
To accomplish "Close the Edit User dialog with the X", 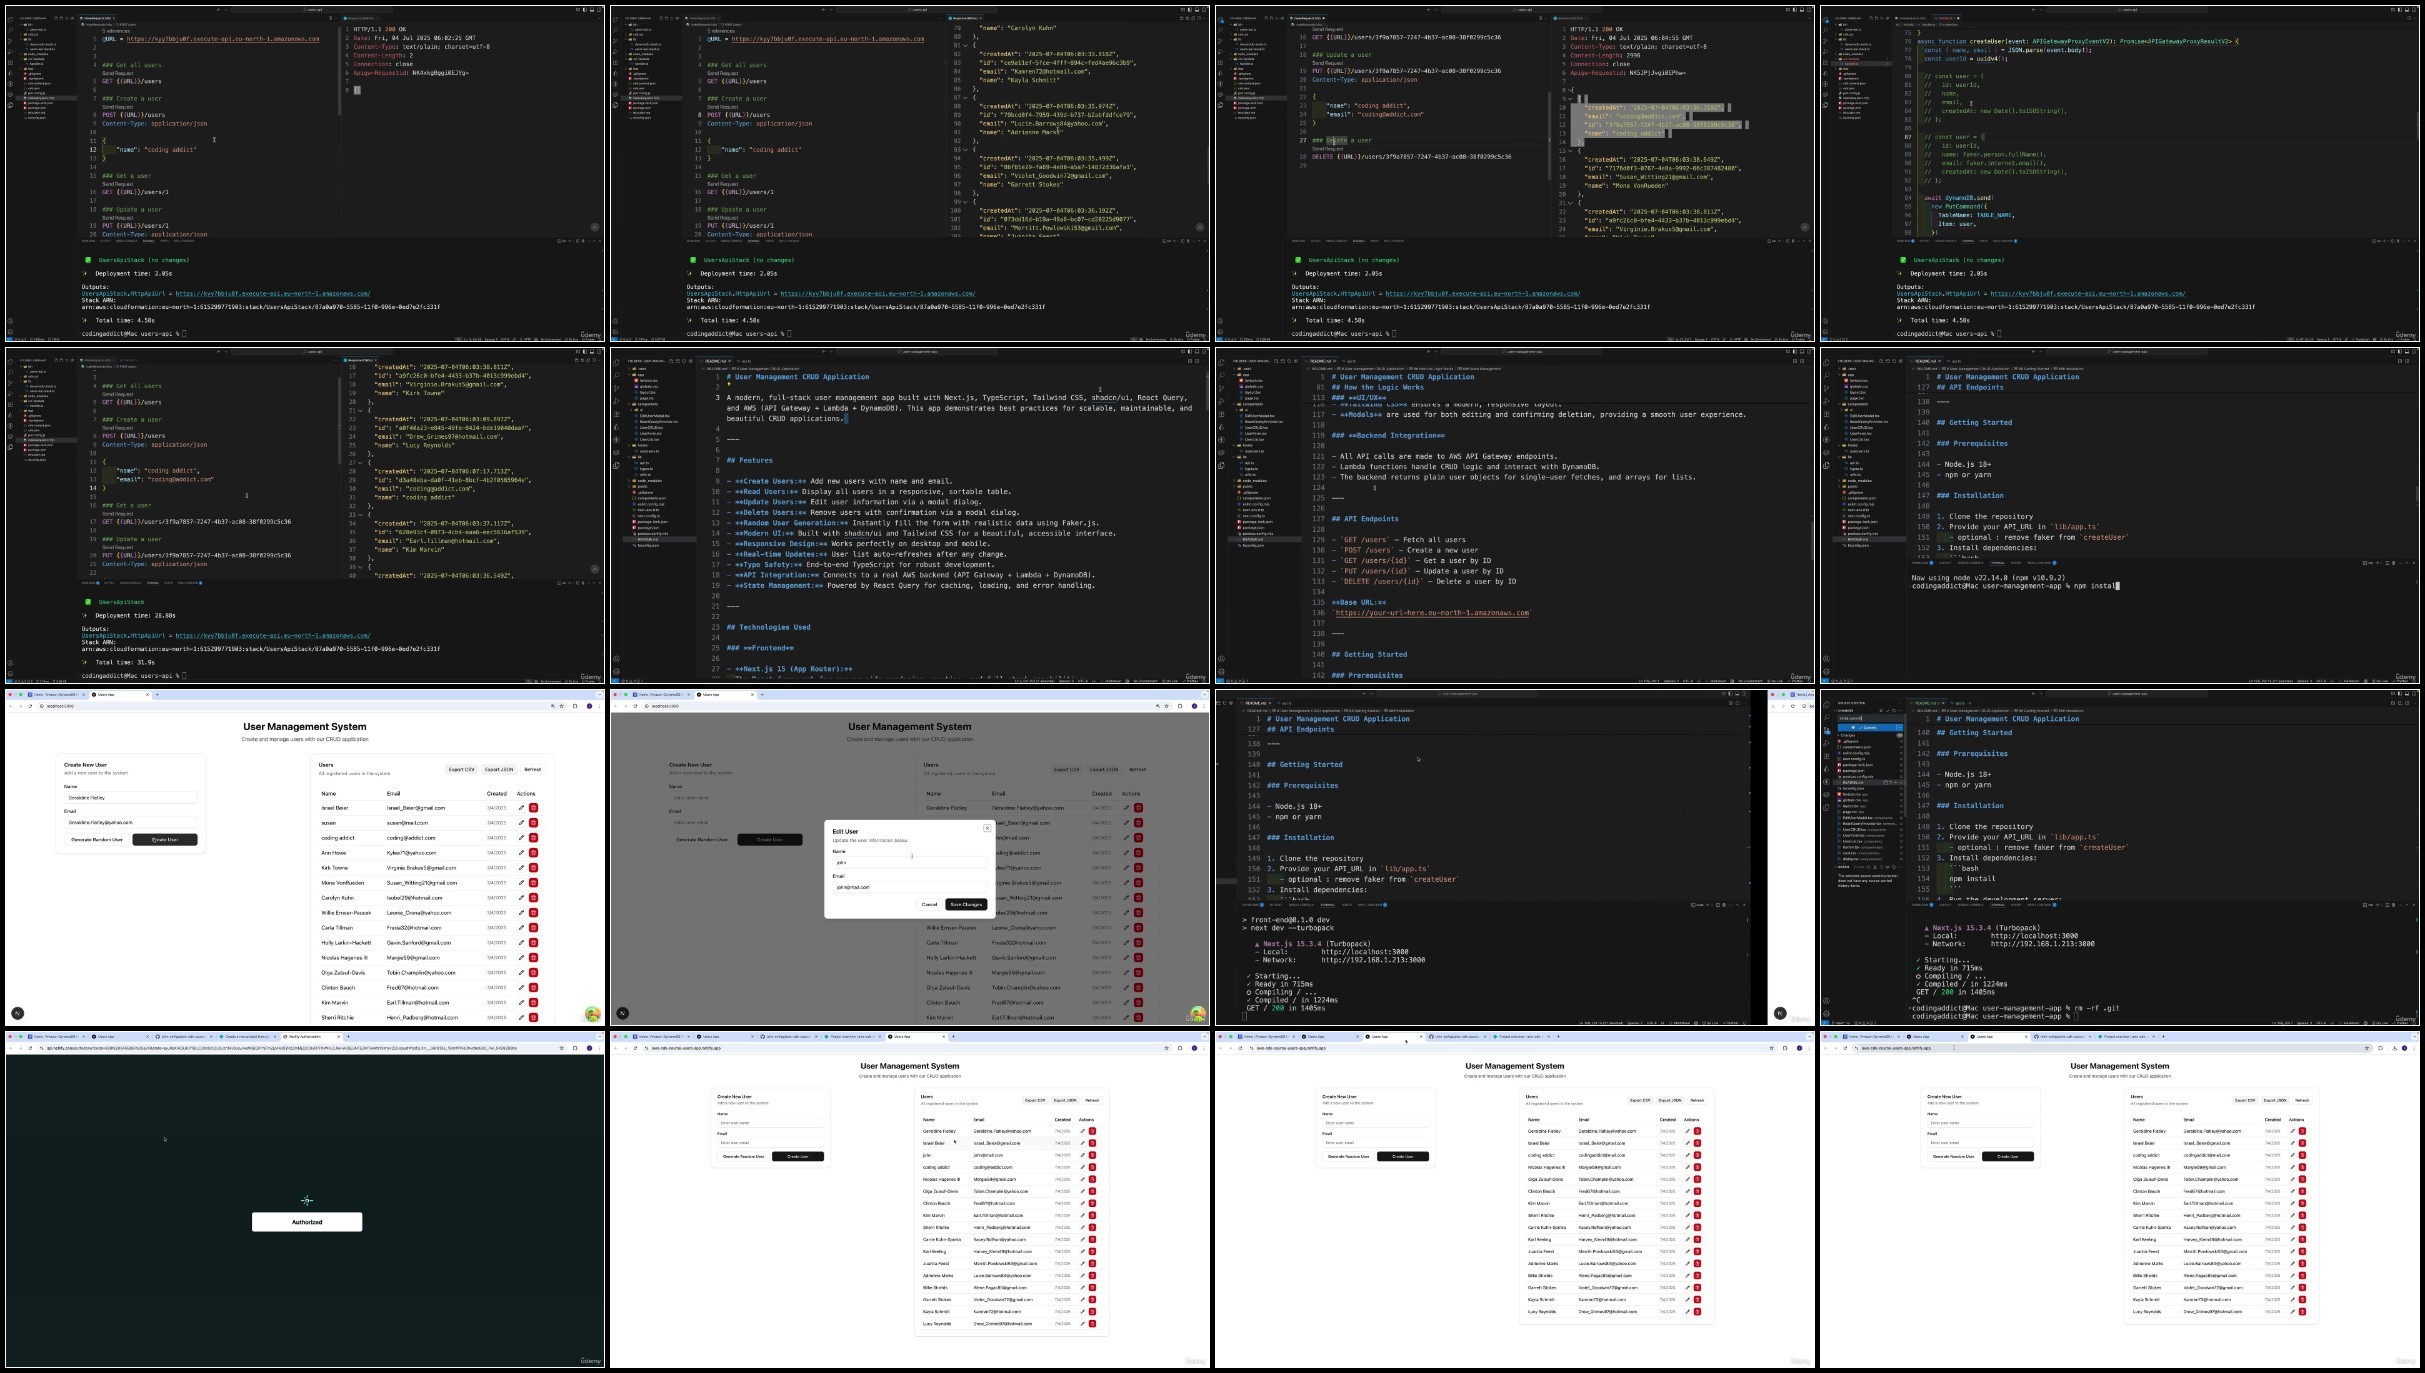I will [987, 828].
